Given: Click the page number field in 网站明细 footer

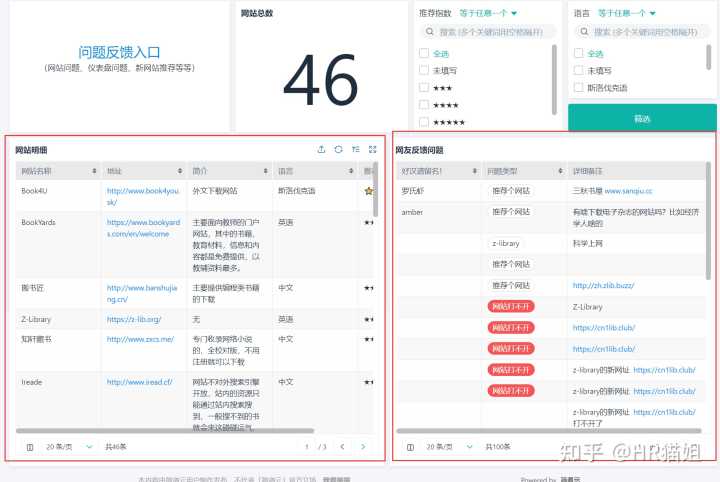Looking at the screenshot, I should pyautogui.click(x=307, y=447).
